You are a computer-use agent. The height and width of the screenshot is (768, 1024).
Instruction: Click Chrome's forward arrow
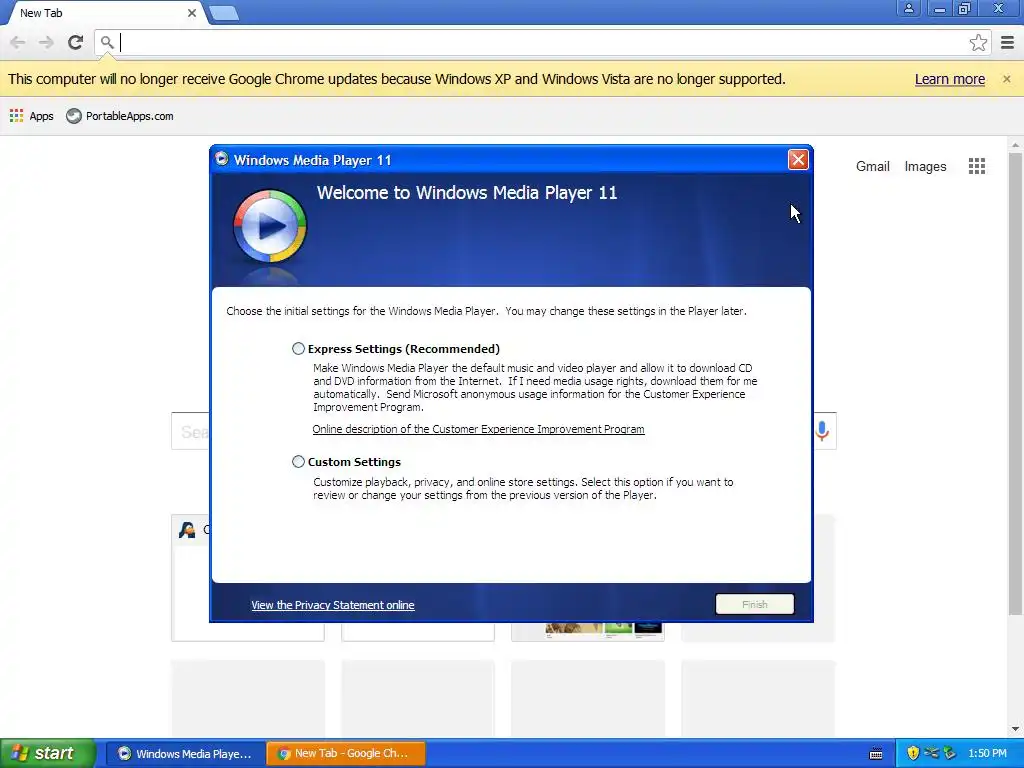[x=46, y=42]
